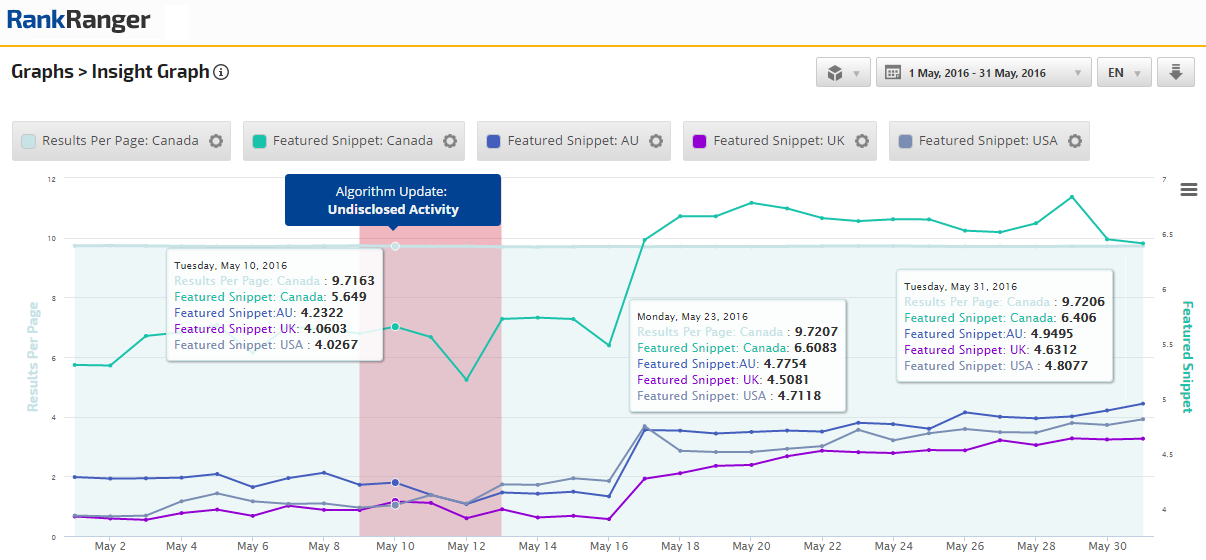Image resolution: width=1206 pixels, height=560 pixels.
Task: Click gear icon on Featured Snippet: AU
Action: (x=656, y=141)
